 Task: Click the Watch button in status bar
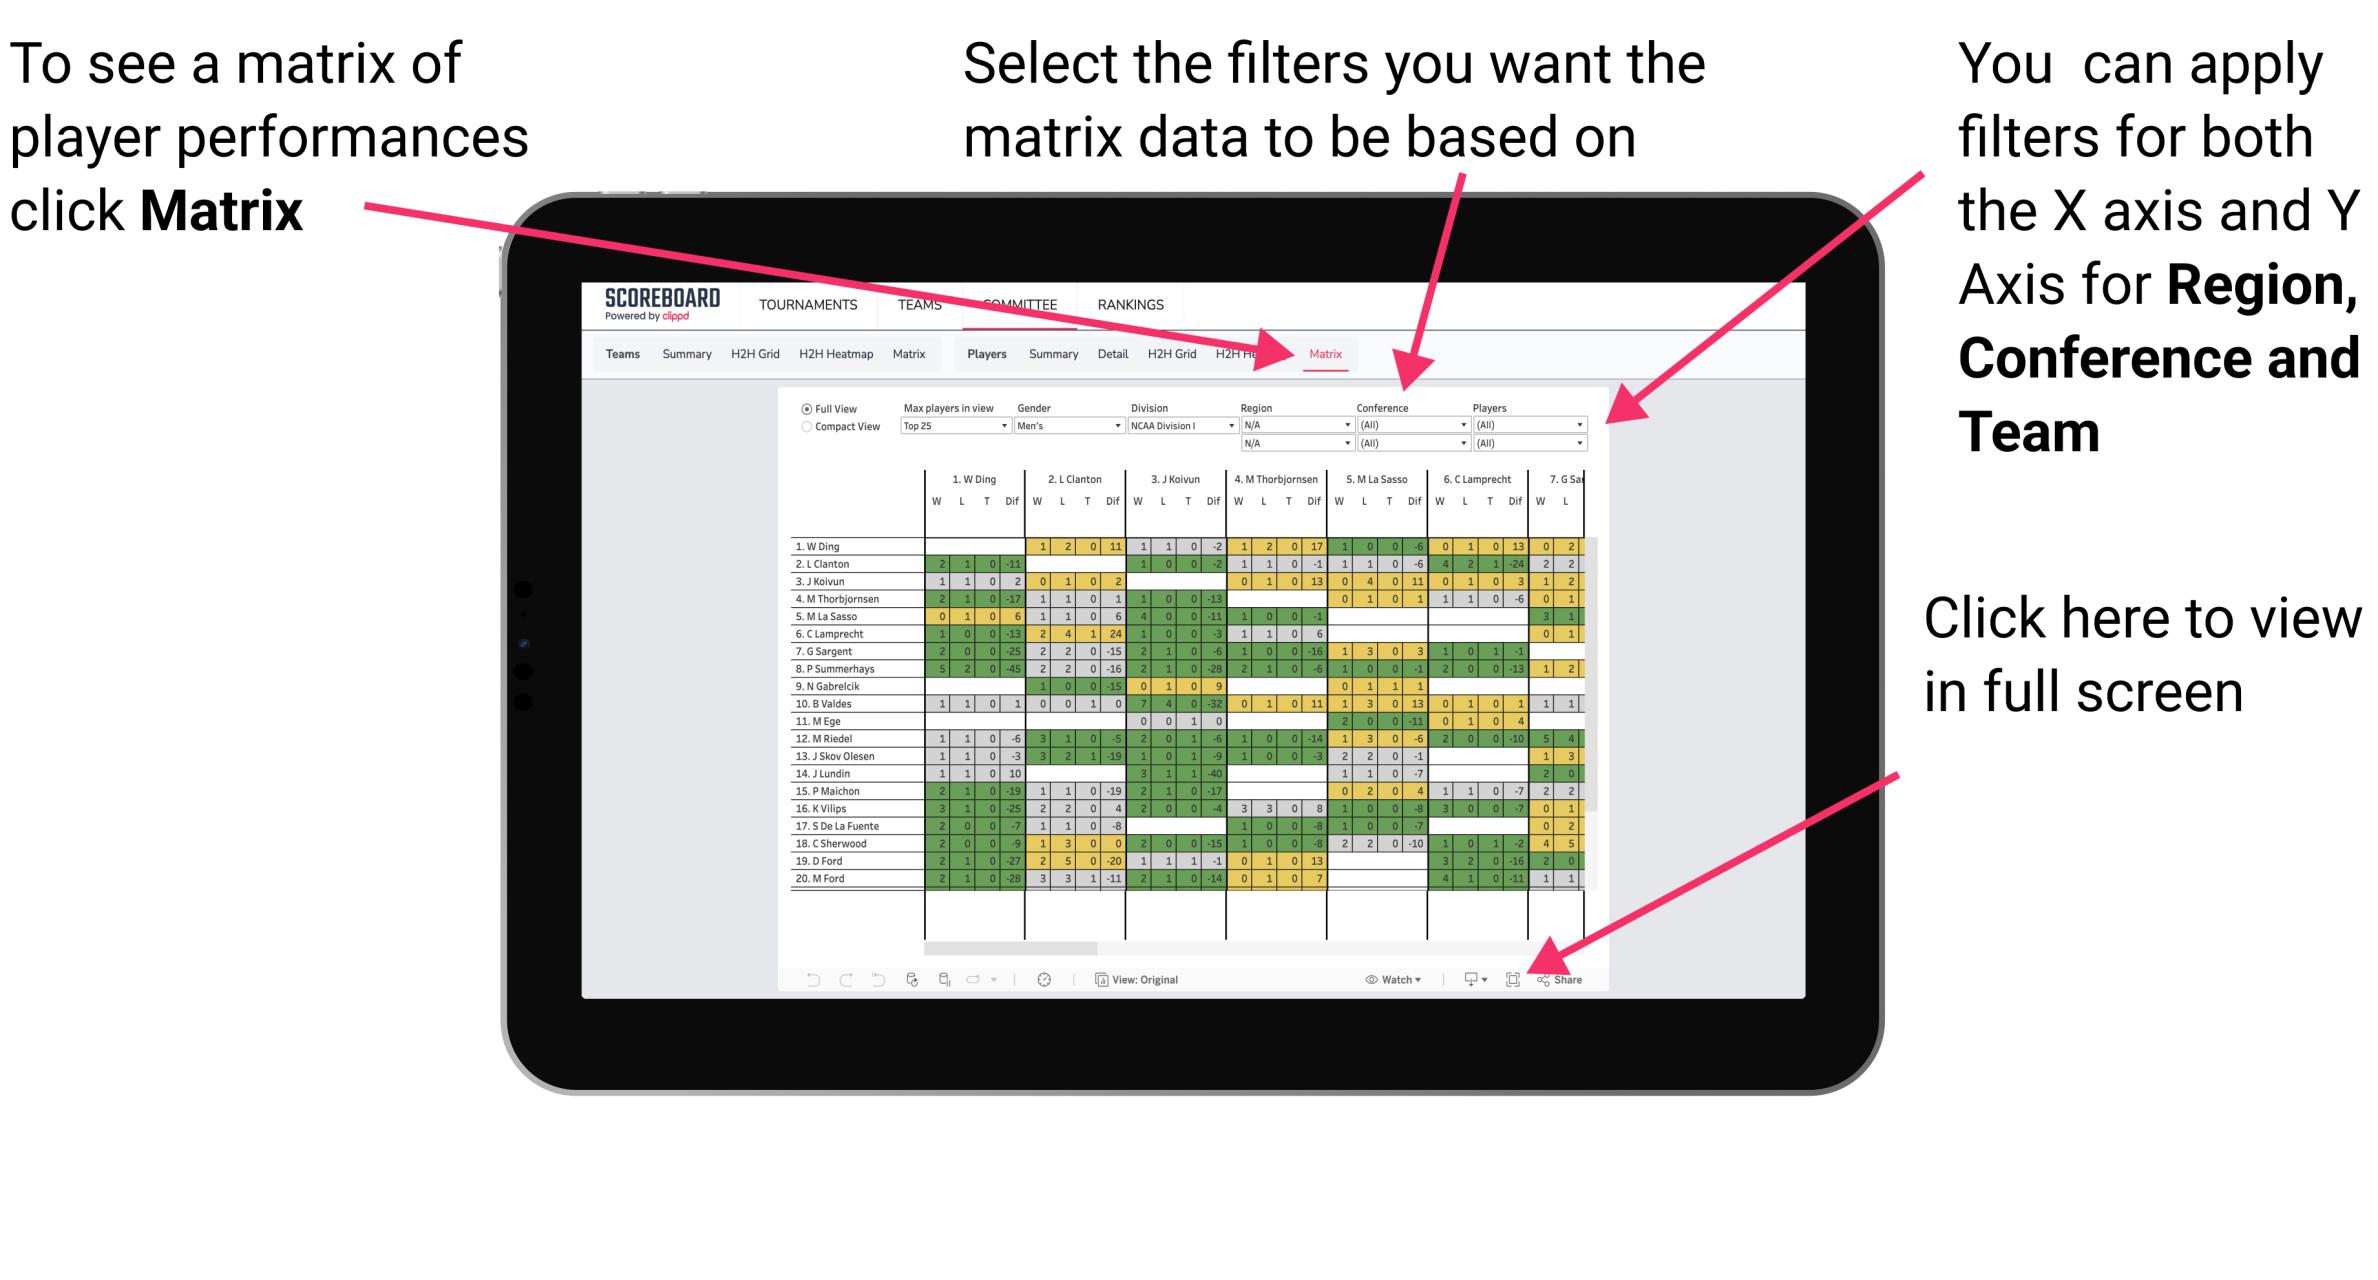(x=1387, y=979)
